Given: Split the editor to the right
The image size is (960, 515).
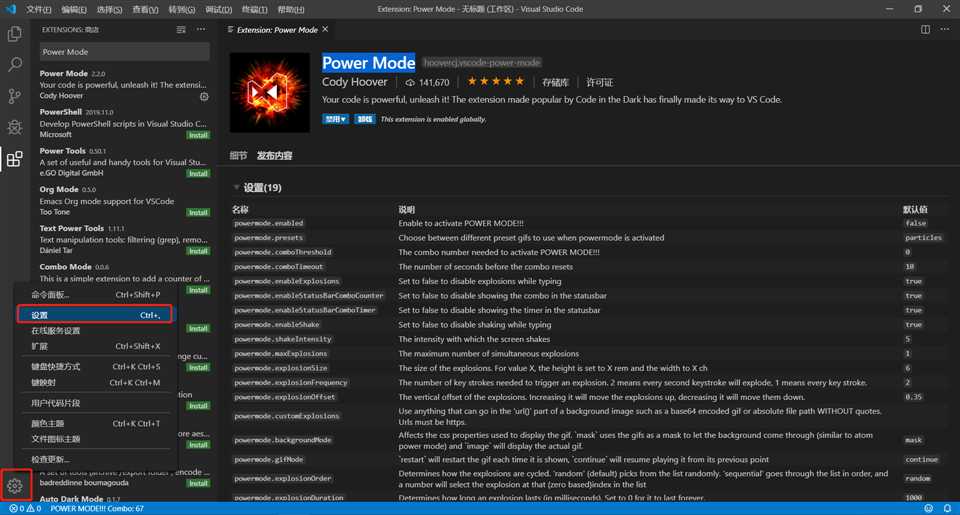Looking at the screenshot, I should click(x=925, y=29).
